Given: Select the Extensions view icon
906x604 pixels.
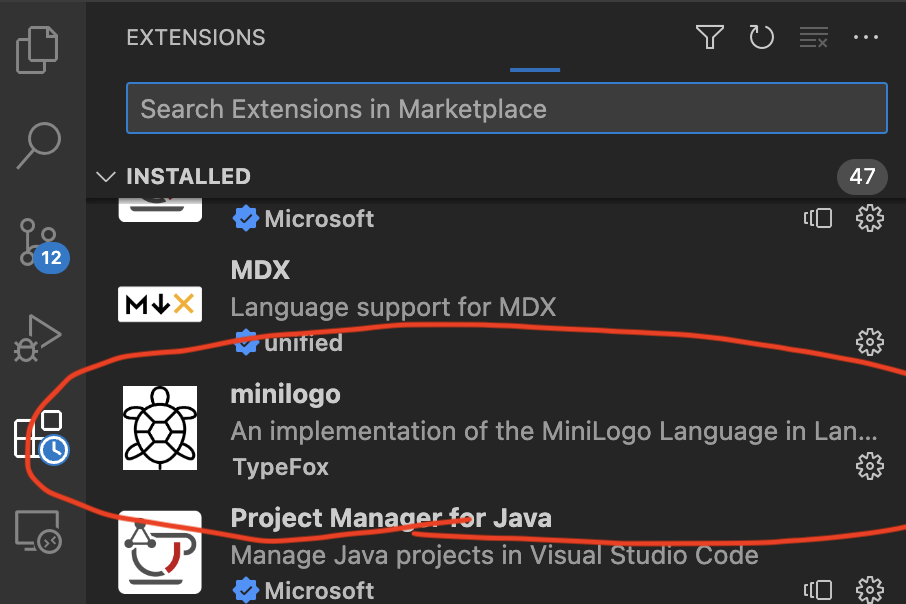Looking at the screenshot, I should pos(40,435).
